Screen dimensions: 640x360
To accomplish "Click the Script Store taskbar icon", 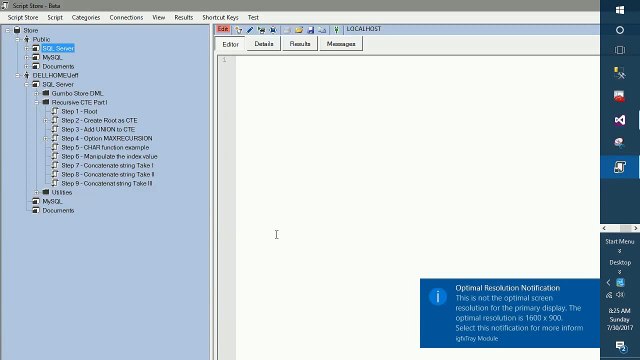I will pos(620,167).
